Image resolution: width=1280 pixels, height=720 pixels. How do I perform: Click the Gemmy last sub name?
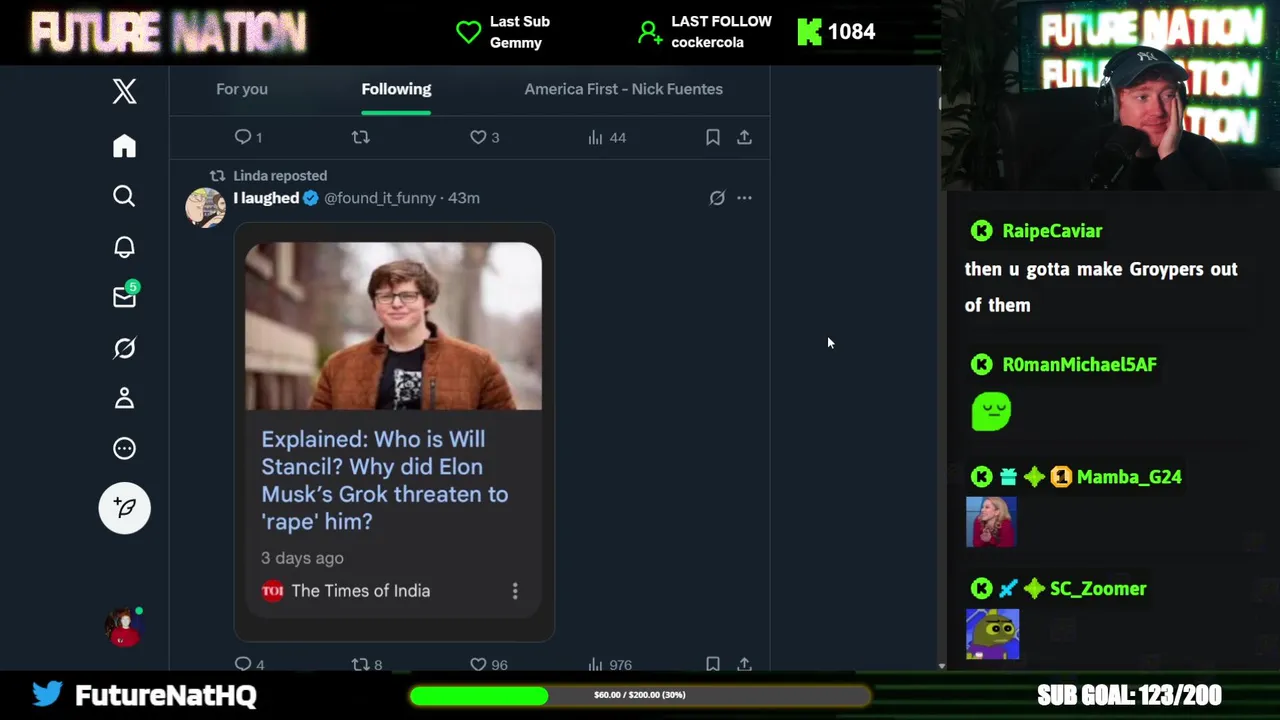click(x=516, y=43)
